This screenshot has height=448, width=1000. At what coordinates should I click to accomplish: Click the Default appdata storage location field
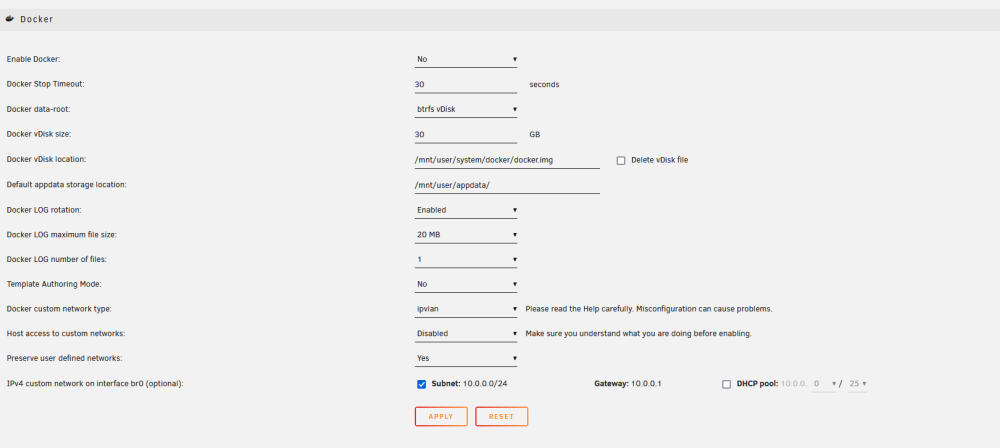507,185
